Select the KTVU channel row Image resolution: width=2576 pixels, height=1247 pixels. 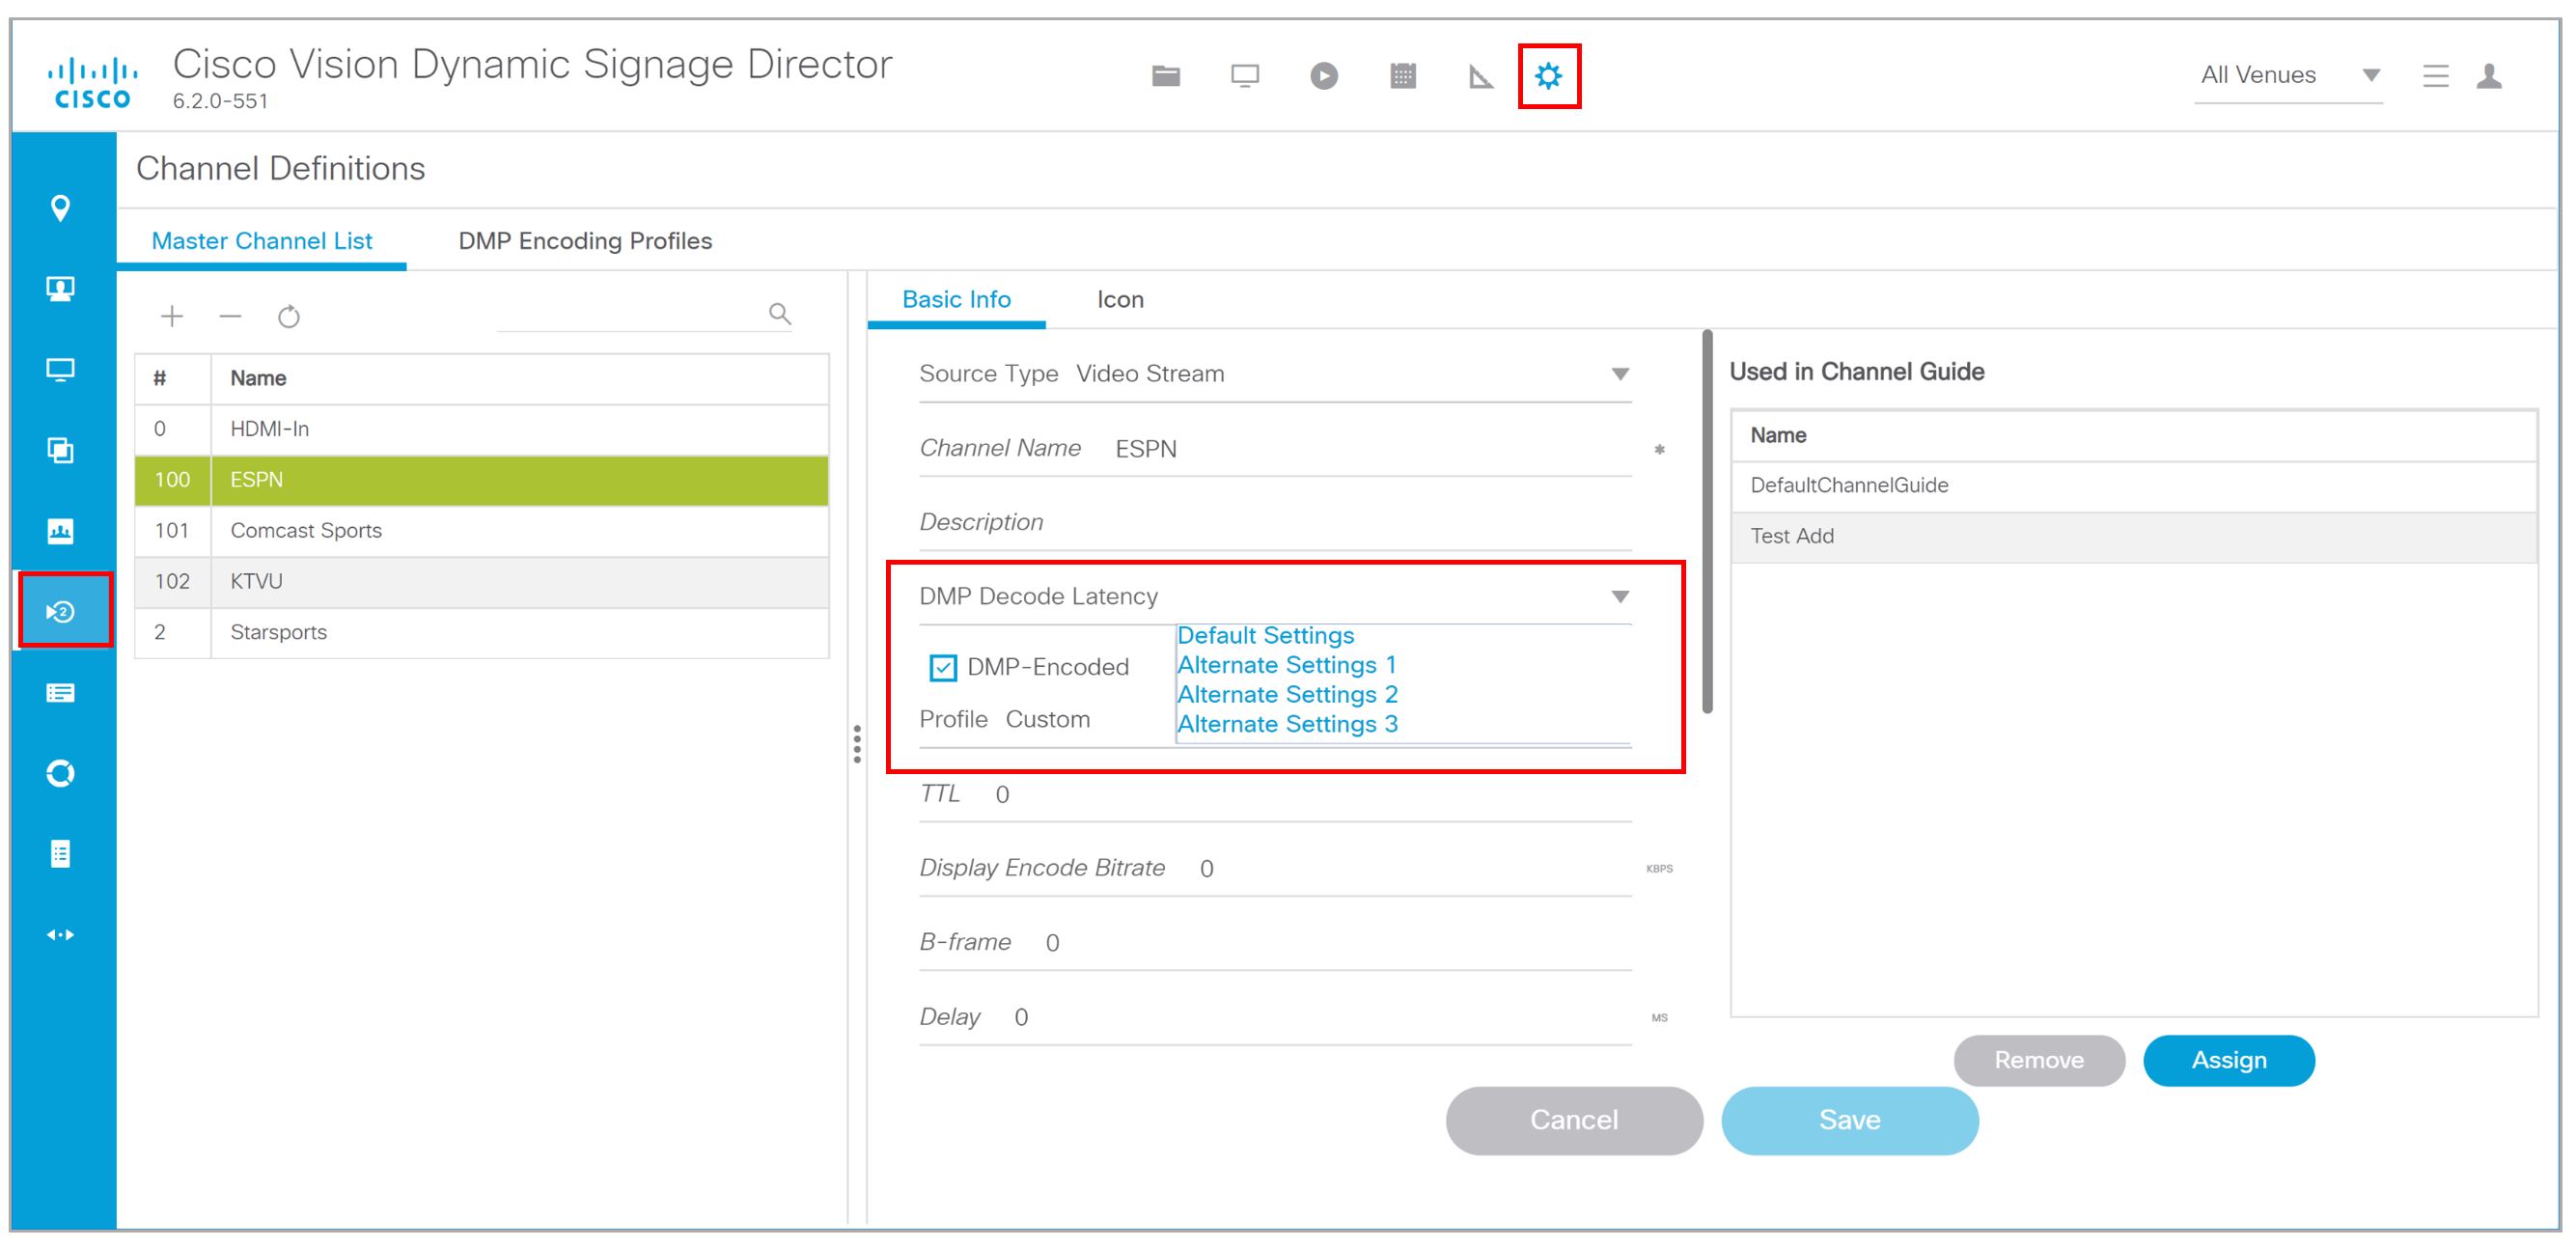tap(482, 582)
